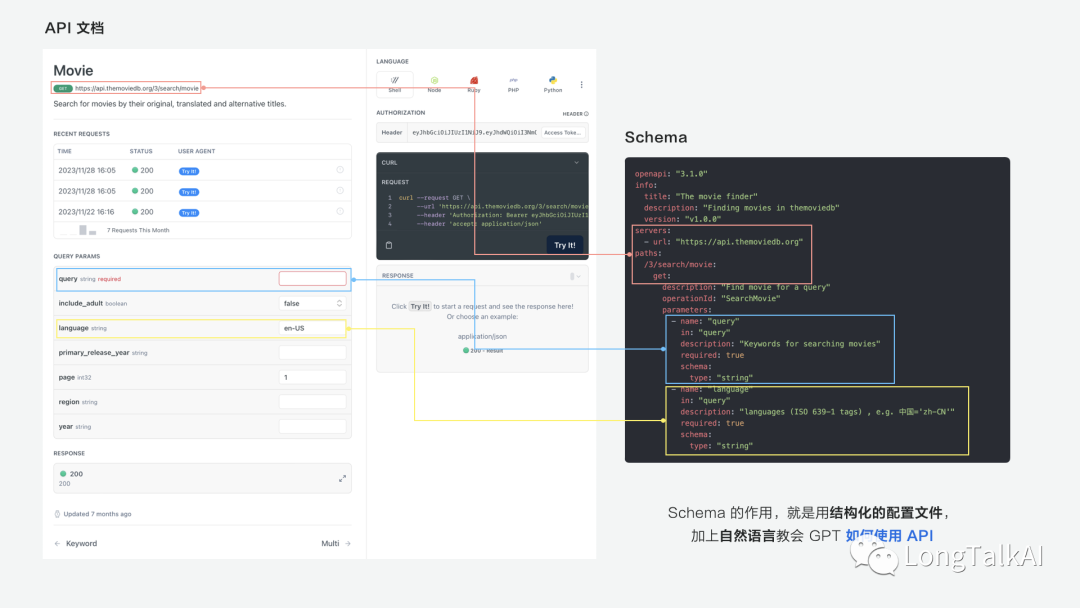1080x608 pixels.
Task: Click the 200 response status row
Action: 202,478
